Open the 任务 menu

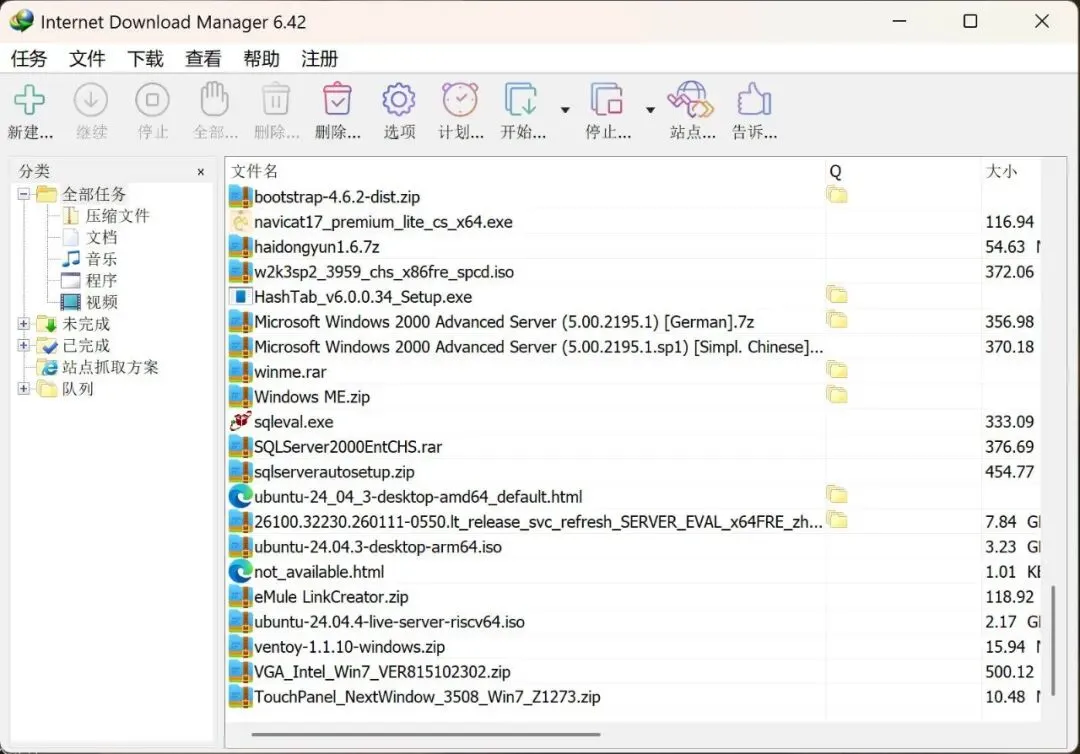[x=29, y=59]
